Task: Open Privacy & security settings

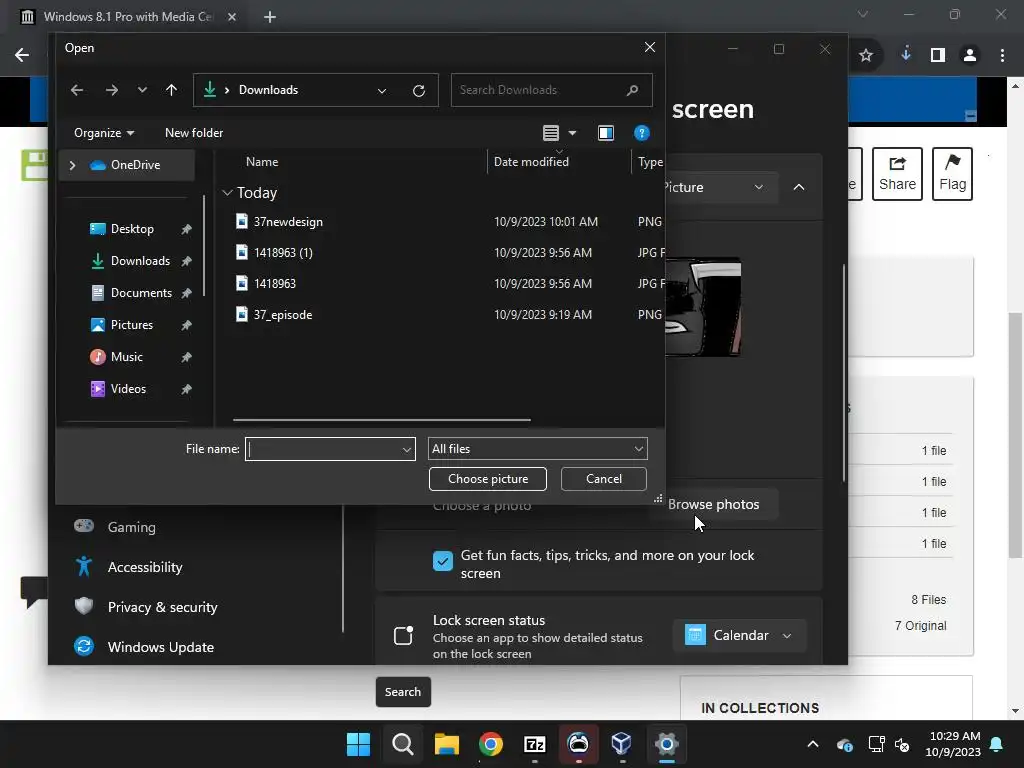Action: 162,607
